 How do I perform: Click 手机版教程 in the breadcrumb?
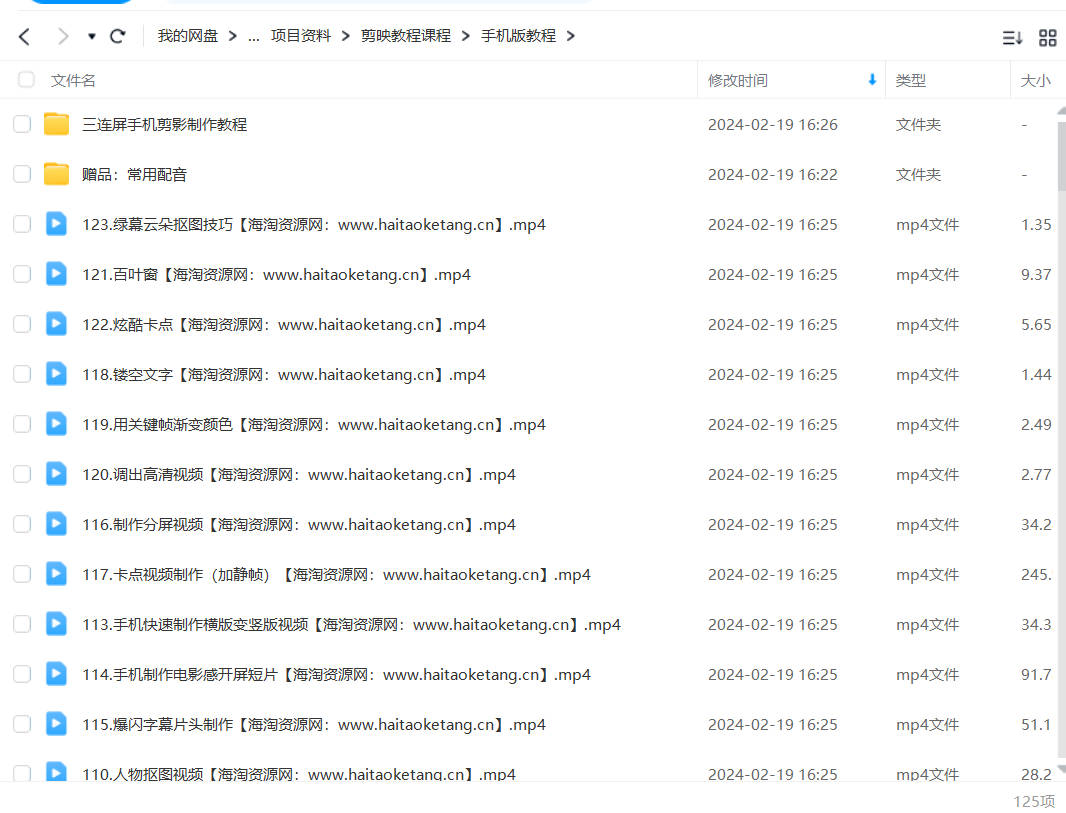point(518,36)
